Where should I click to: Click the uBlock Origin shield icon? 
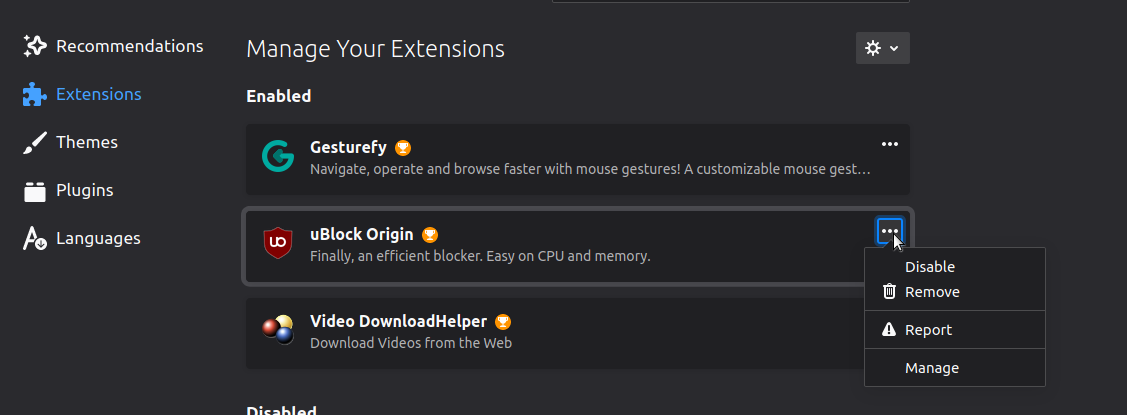(277, 243)
